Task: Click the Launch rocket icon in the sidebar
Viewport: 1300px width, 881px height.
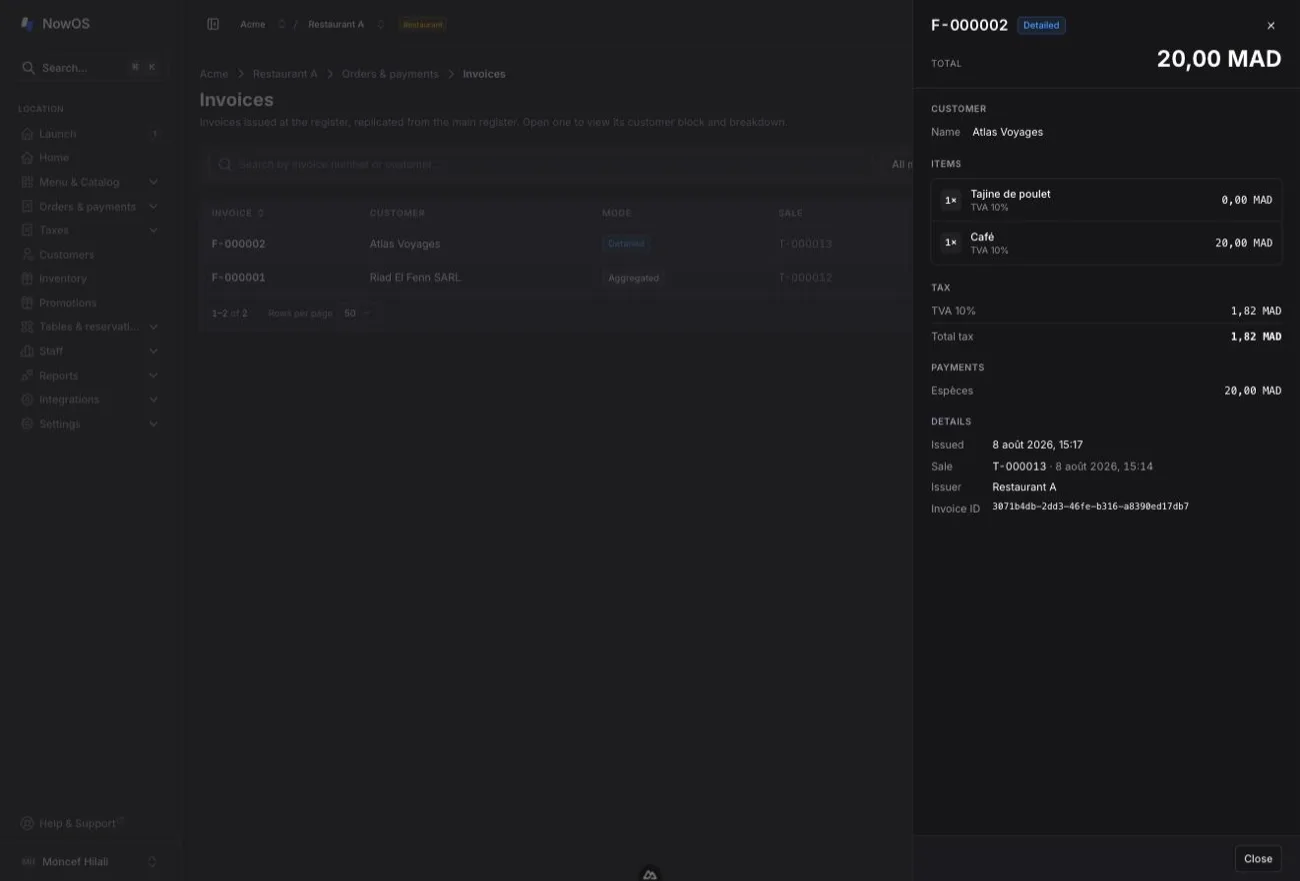Action: [27, 134]
